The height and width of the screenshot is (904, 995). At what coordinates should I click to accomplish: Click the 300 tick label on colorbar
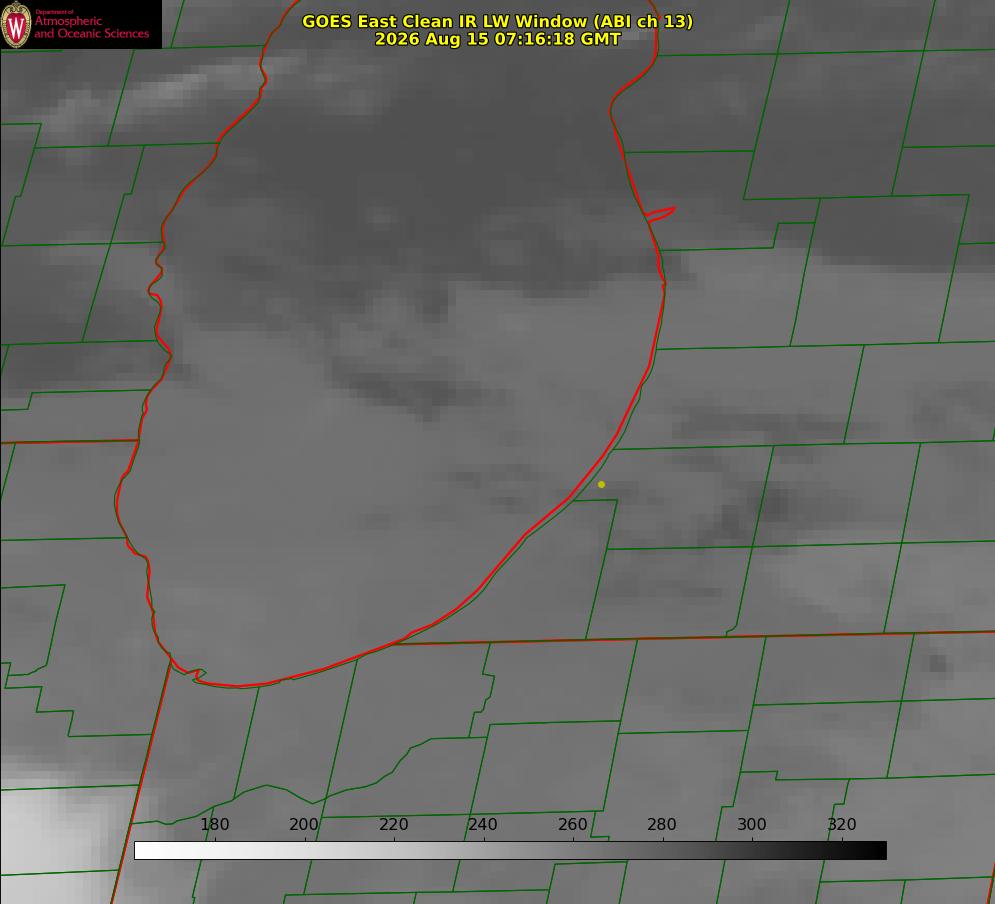coord(751,824)
